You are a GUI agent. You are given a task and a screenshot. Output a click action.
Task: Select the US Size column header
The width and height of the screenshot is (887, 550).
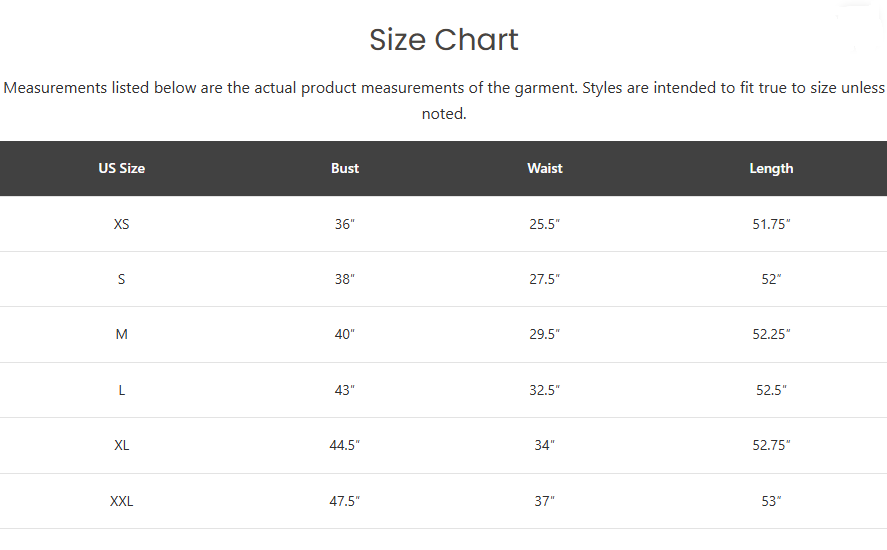tap(122, 168)
